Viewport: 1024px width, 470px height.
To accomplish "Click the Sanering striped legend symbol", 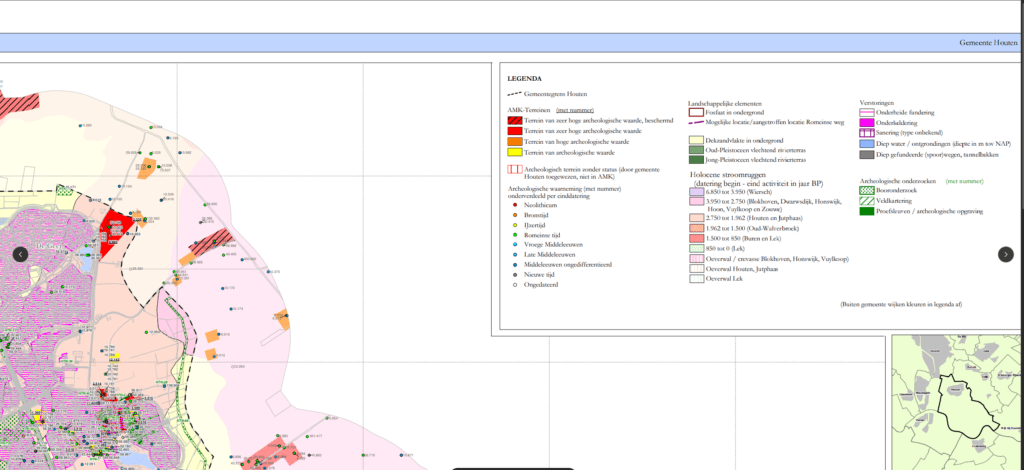I will pos(868,133).
